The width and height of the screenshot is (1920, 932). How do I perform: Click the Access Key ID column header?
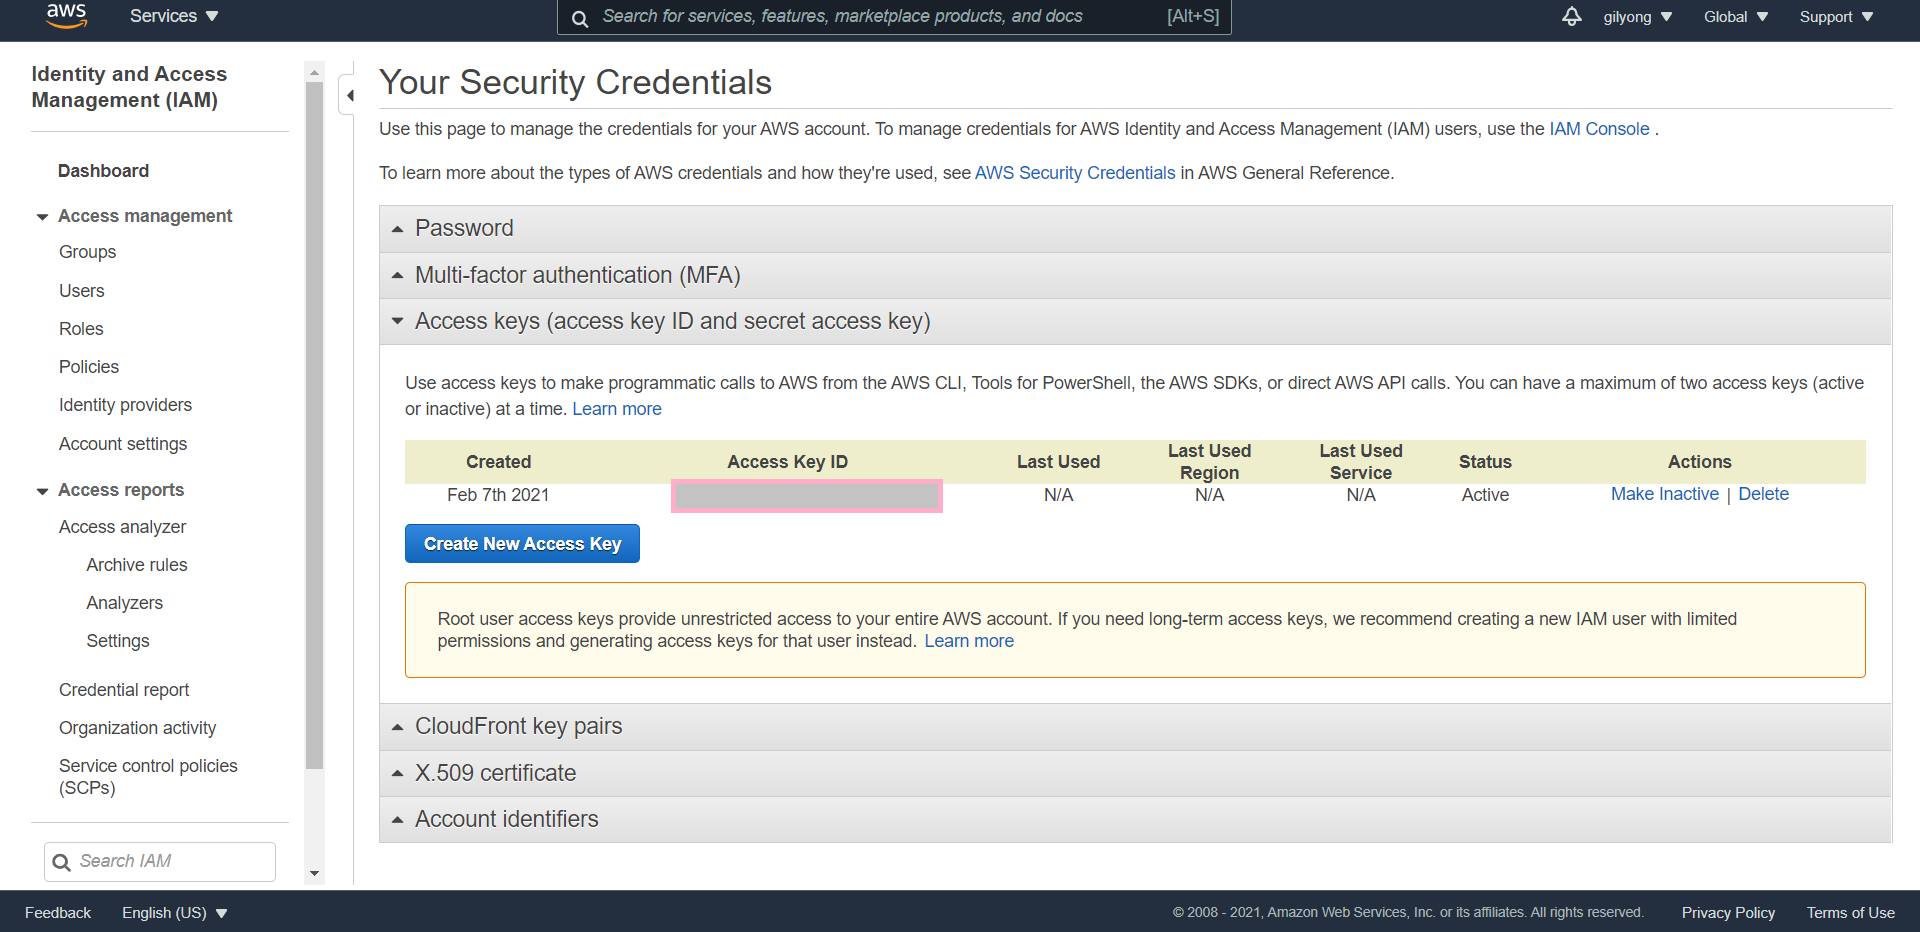point(787,462)
